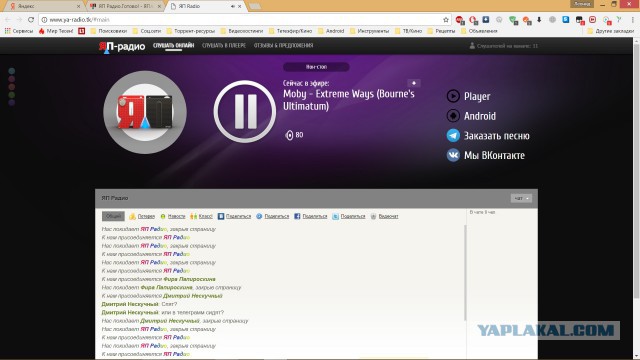This screenshot has width=640, height=360.
Task: Open the Заказать песню link
Action: [x=497, y=136]
